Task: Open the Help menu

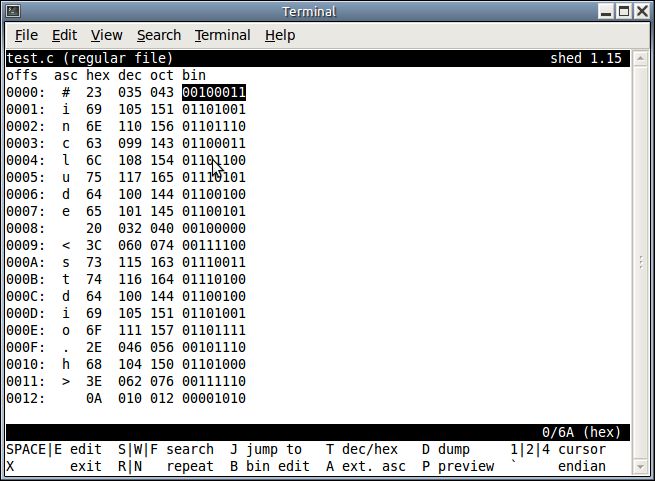Action: (x=280, y=35)
